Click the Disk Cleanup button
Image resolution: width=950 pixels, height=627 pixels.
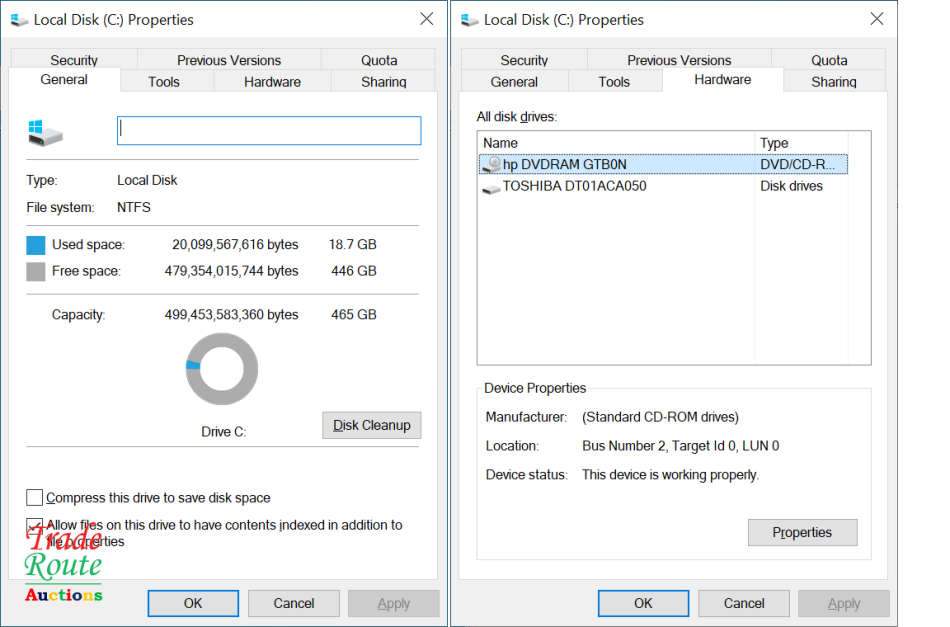click(x=372, y=425)
